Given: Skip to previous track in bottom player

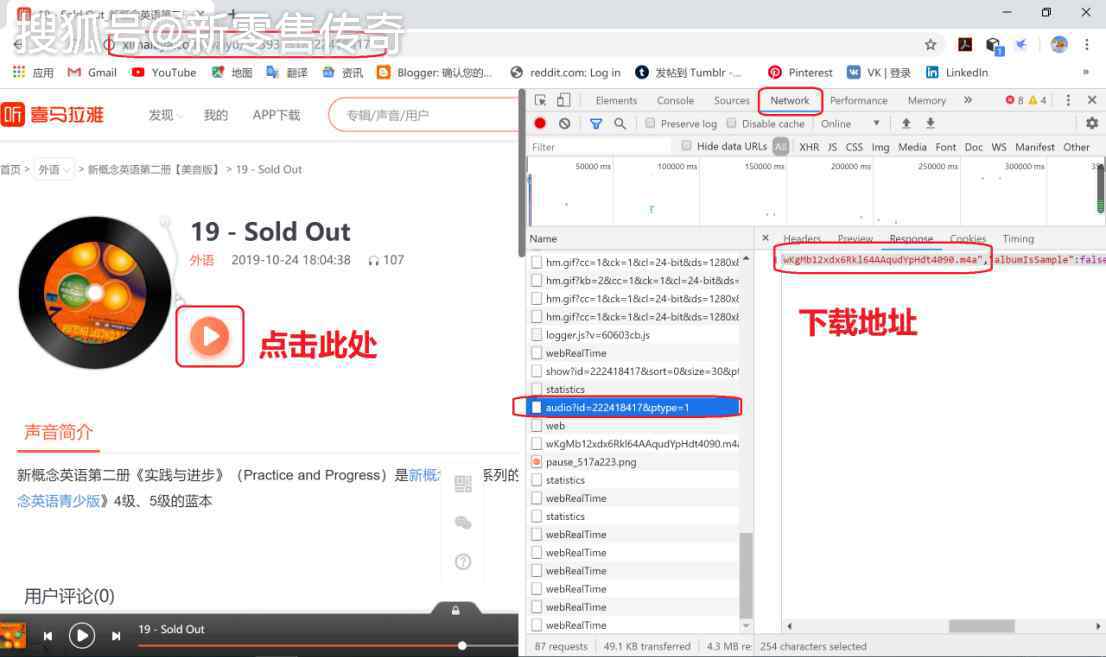Looking at the screenshot, I should point(47,636).
